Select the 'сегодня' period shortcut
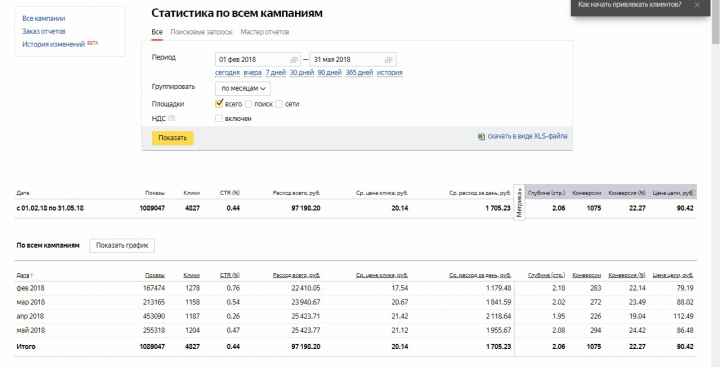 point(227,73)
